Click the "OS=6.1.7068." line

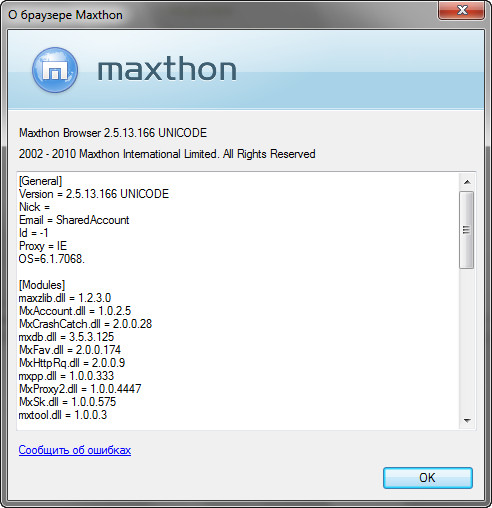coord(52,259)
